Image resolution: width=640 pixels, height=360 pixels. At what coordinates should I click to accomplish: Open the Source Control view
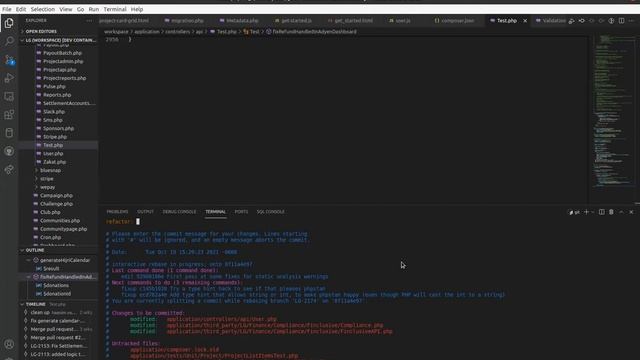(9, 60)
